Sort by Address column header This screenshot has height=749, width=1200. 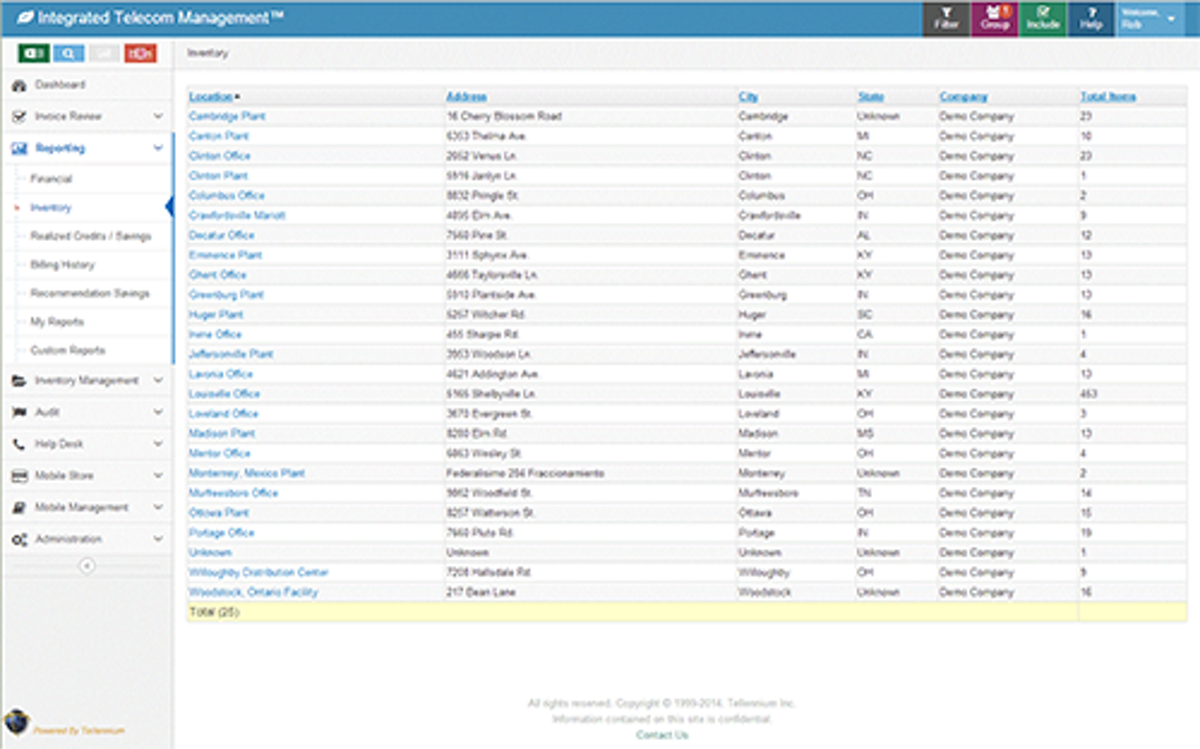click(x=467, y=97)
